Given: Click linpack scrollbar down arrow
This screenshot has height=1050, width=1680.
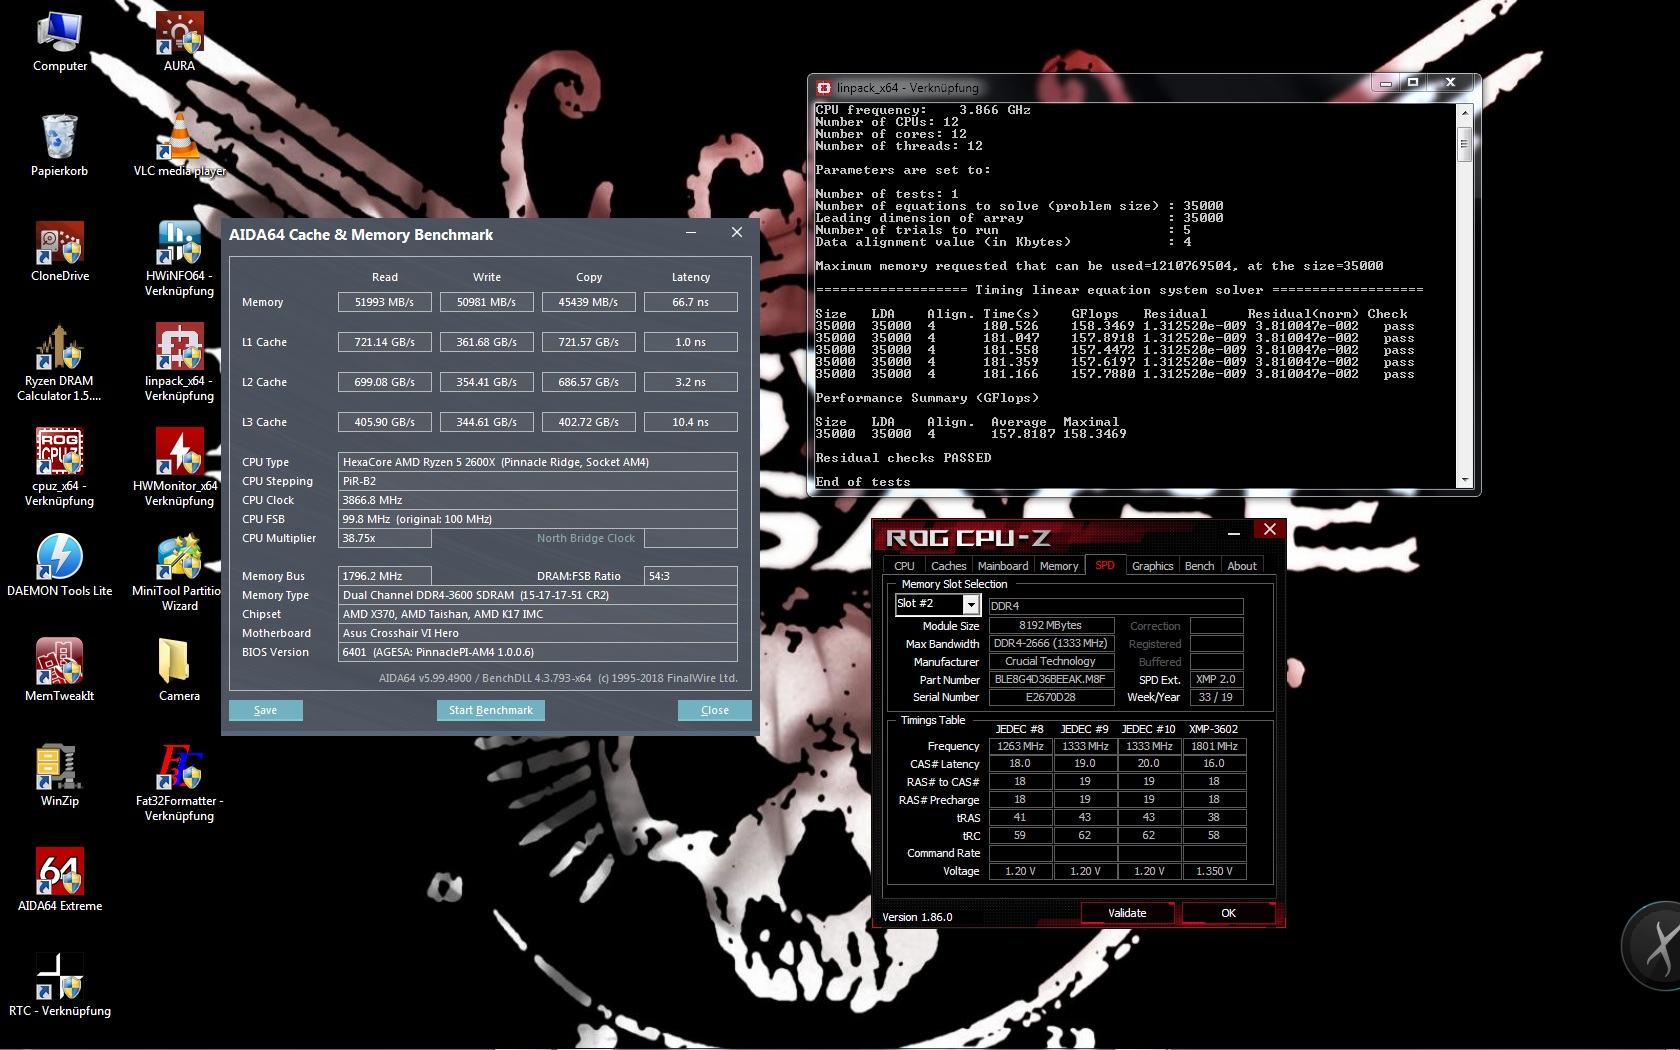Looking at the screenshot, I should click(x=1464, y=481).
